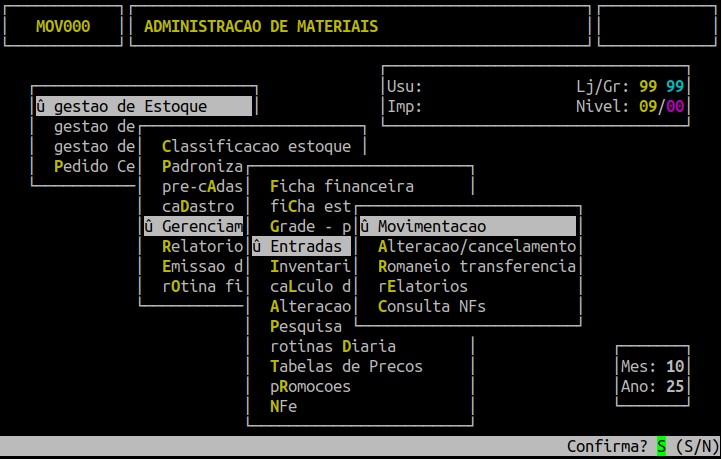722x459 pixels.
Task: Open the NFe menu item
Action: (283, 406)
